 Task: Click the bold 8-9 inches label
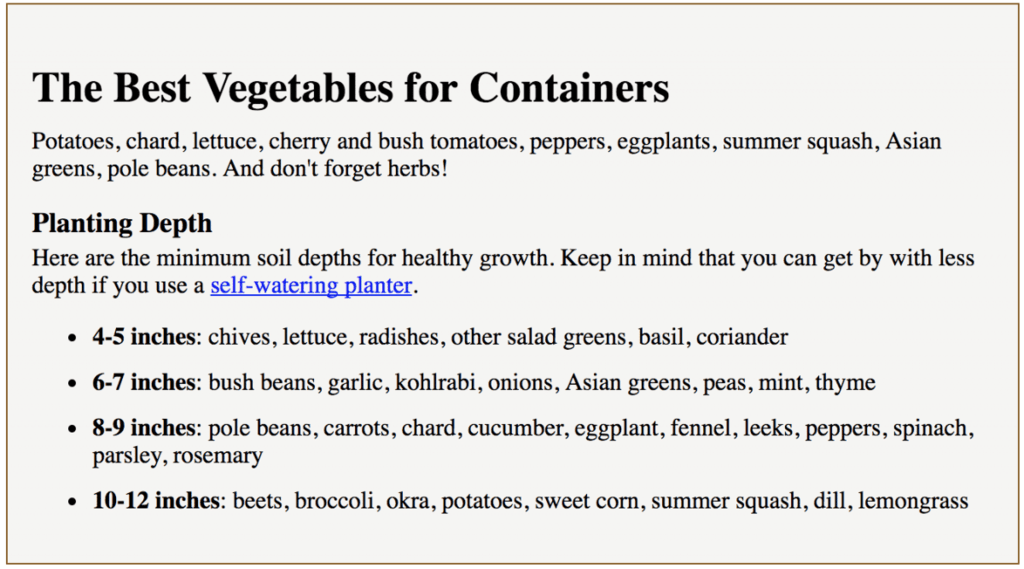tap(144, 429)
